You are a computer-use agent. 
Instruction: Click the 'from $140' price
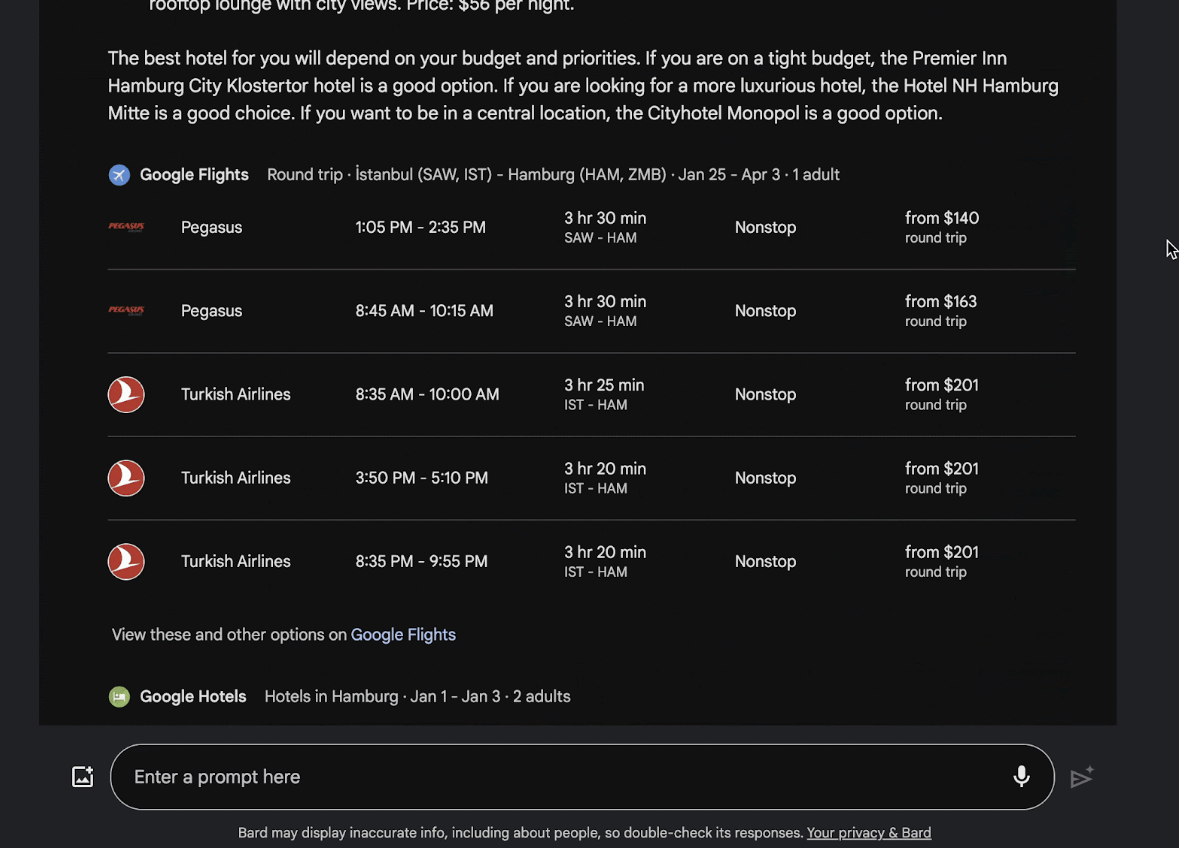[941, 218]
